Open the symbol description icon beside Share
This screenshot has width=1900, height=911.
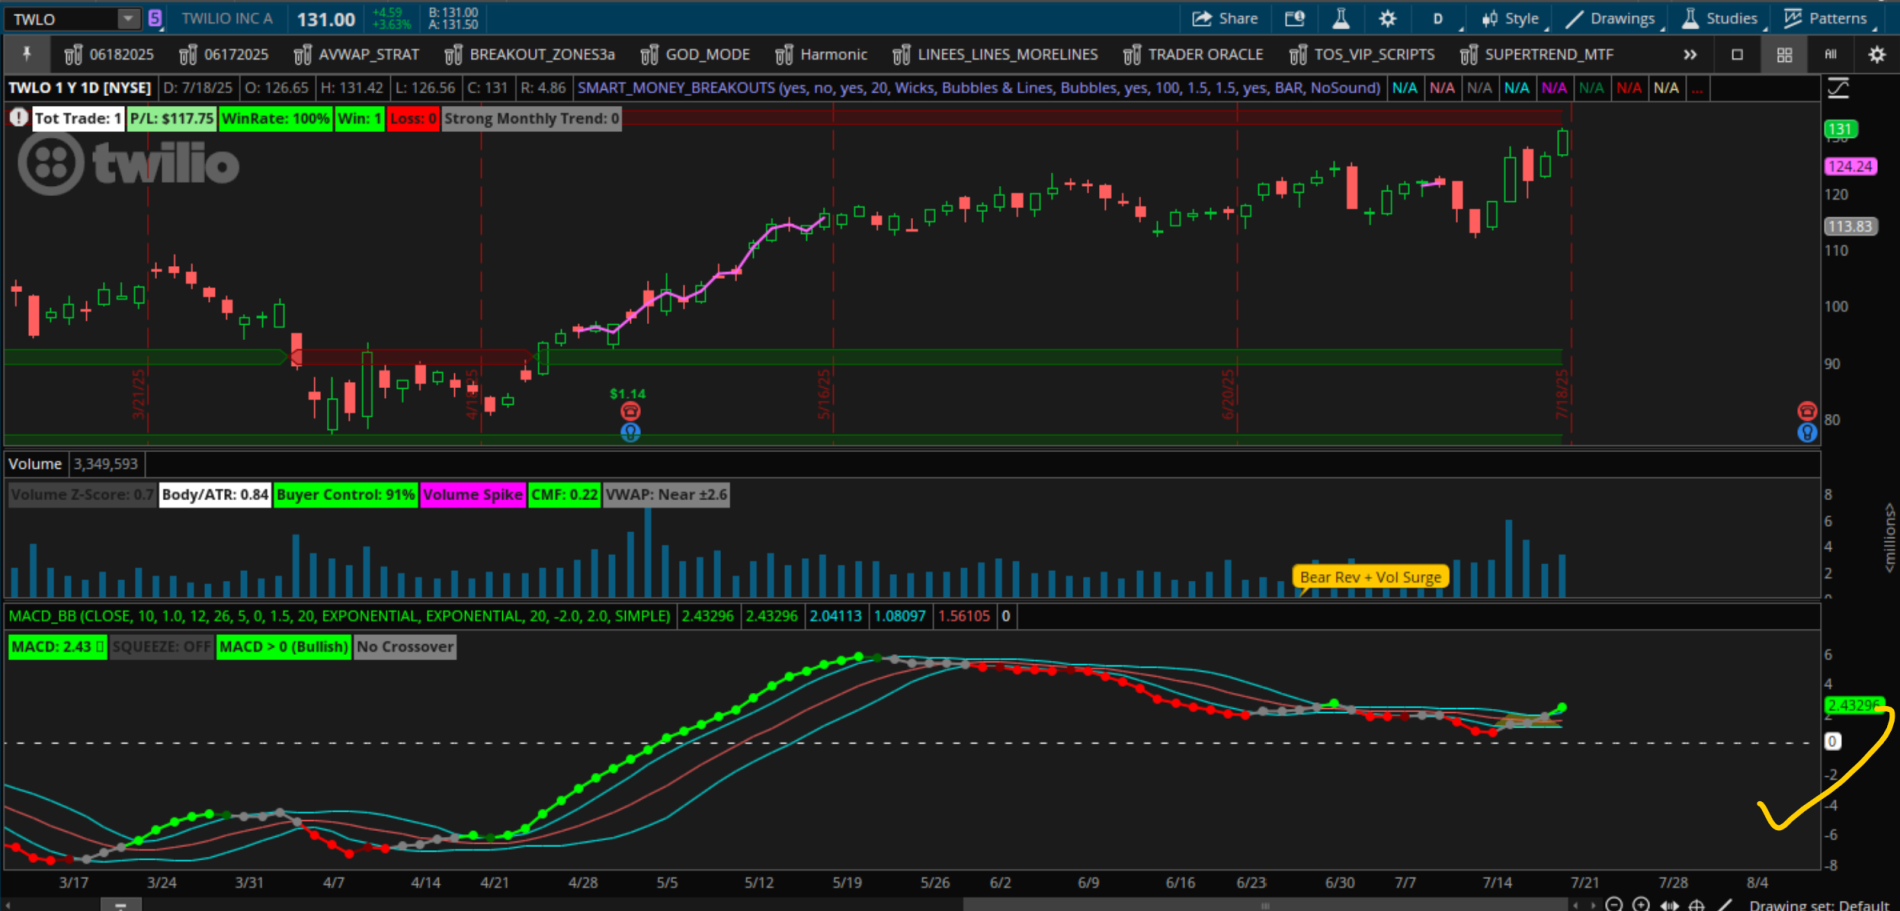tap(1295, 18)
